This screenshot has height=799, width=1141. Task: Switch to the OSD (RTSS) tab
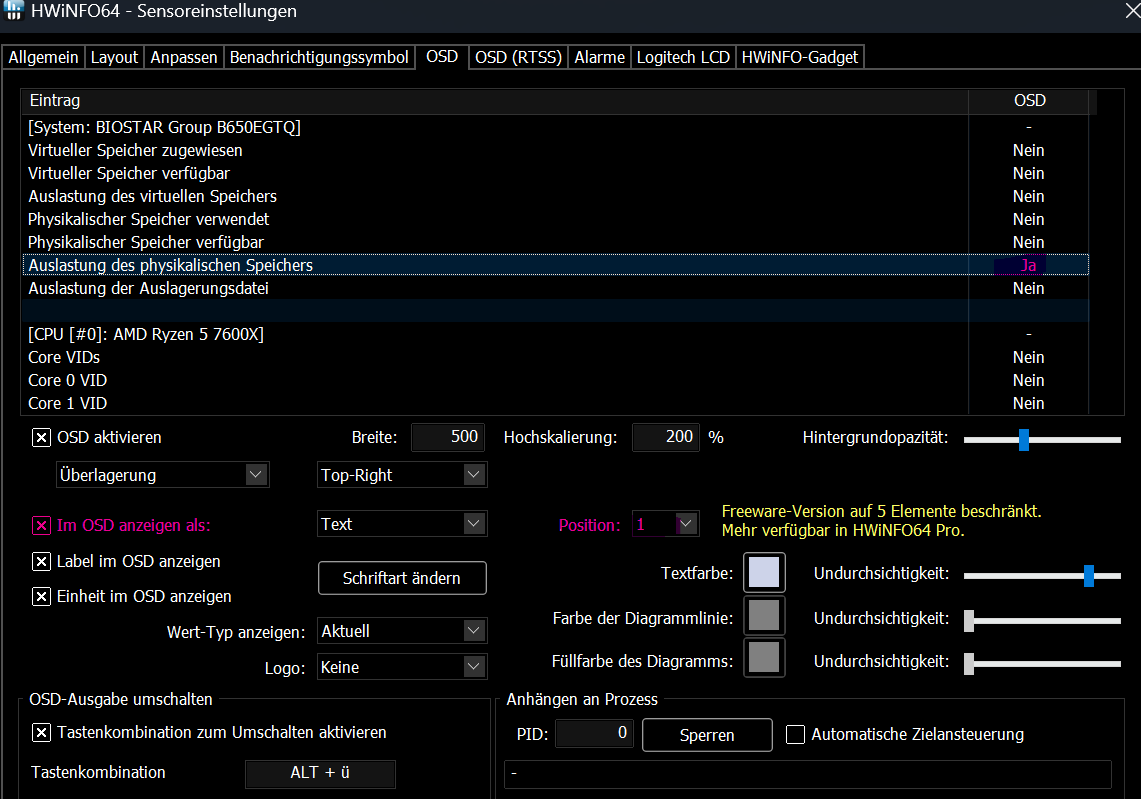(x=518, y=57)
